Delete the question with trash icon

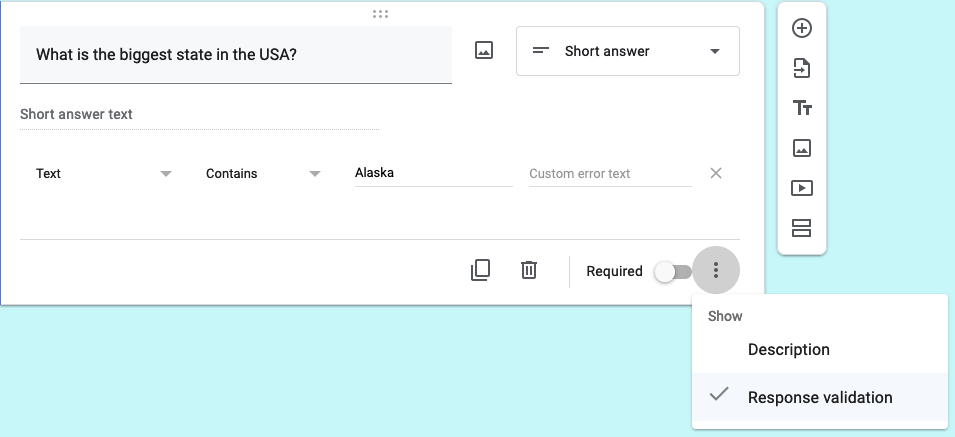(x=529, y=270)
